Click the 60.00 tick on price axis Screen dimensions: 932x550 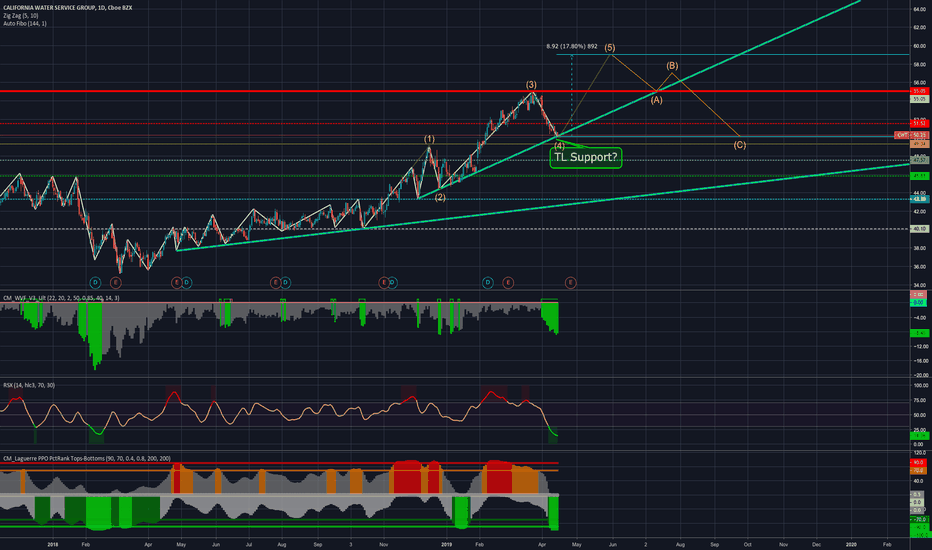click(919, 46)
